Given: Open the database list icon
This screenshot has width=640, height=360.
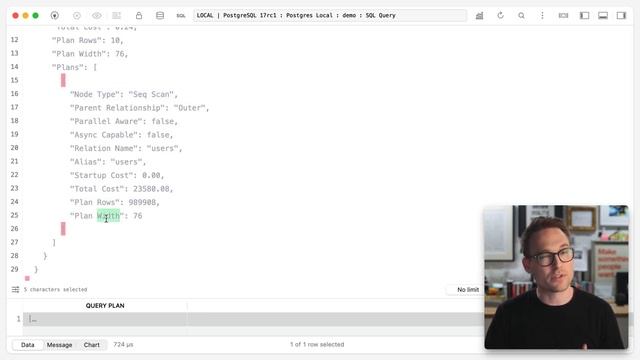Looking at the screenshot, I should tap(160, 16).
